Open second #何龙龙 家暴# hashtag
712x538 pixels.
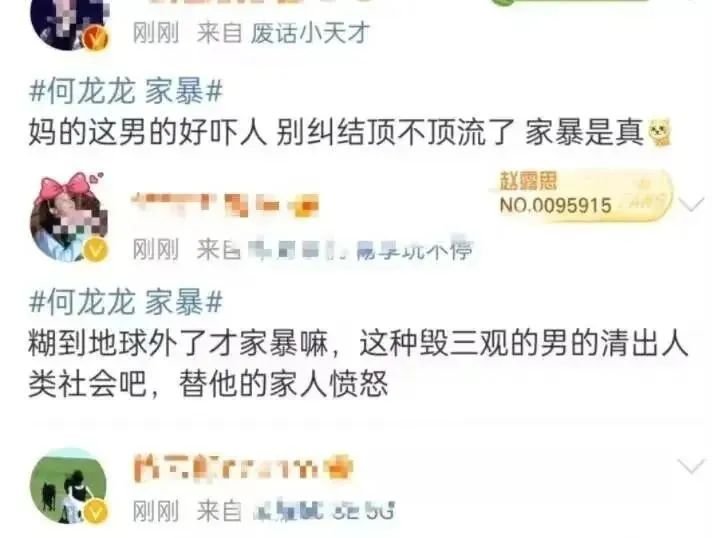(x=126, y=301)
